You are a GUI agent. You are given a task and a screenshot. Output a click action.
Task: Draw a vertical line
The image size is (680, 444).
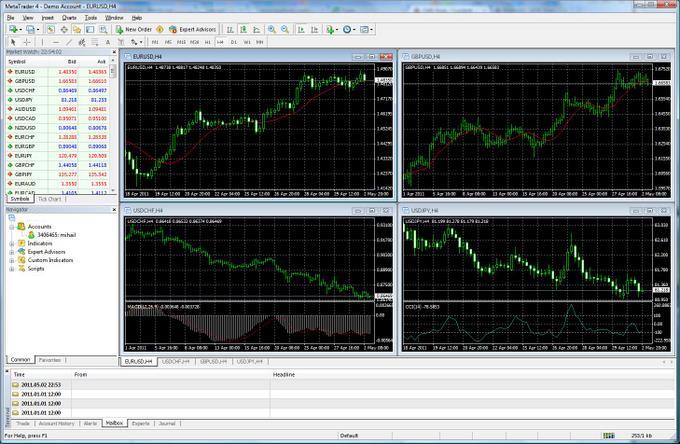pos(42,42)
